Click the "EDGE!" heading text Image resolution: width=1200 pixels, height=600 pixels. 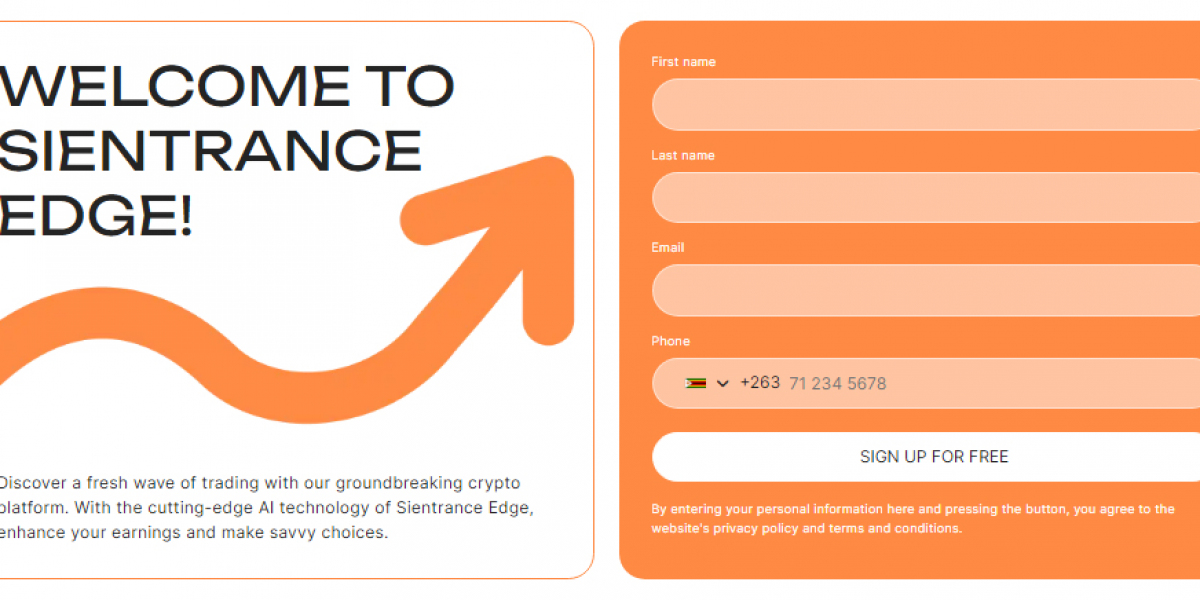(x=97, y=214)
